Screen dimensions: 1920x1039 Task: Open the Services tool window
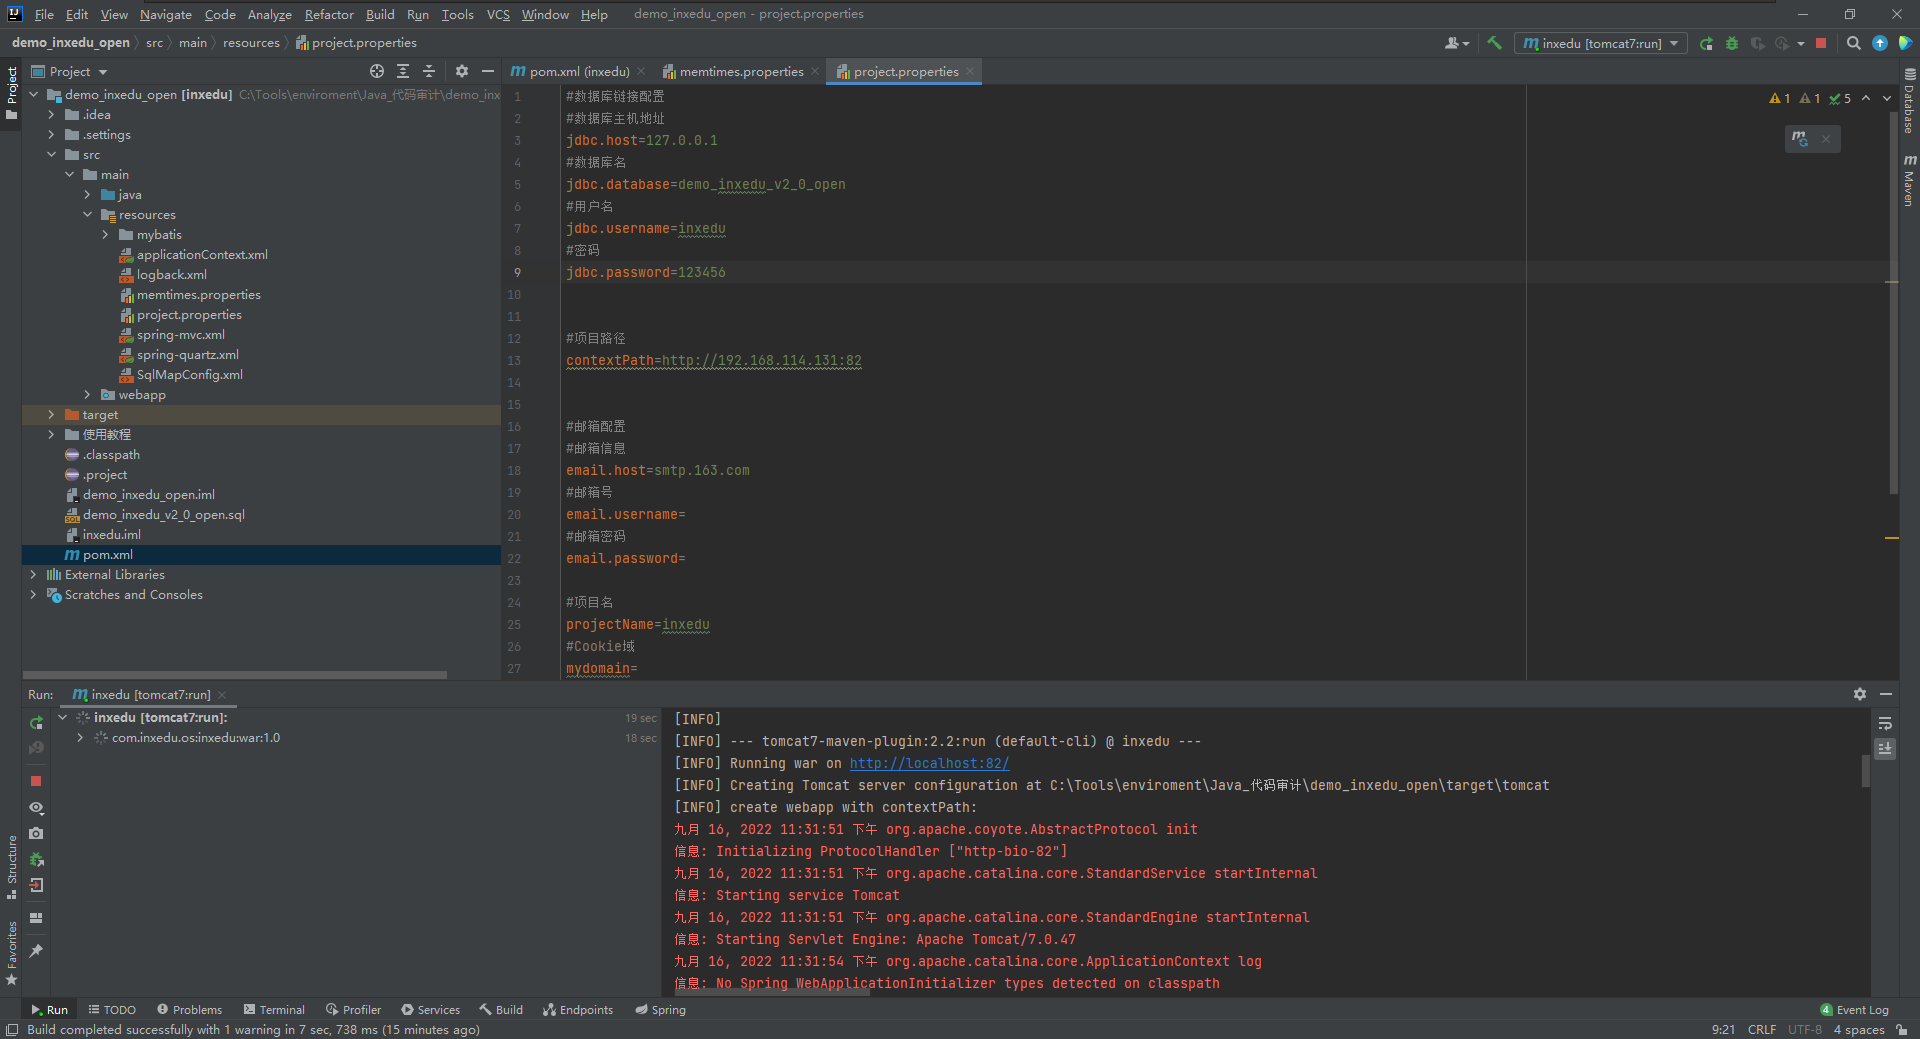coord(430,1010)
